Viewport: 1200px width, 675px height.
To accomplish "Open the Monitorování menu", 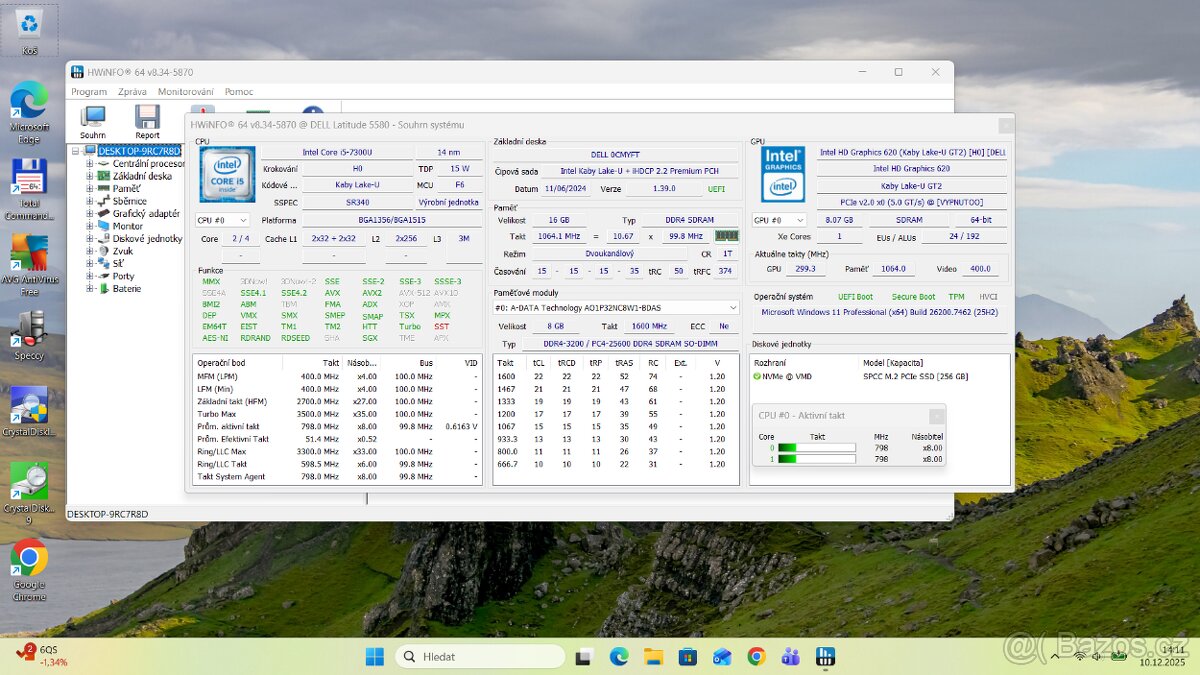I will (x=186, y=92).
